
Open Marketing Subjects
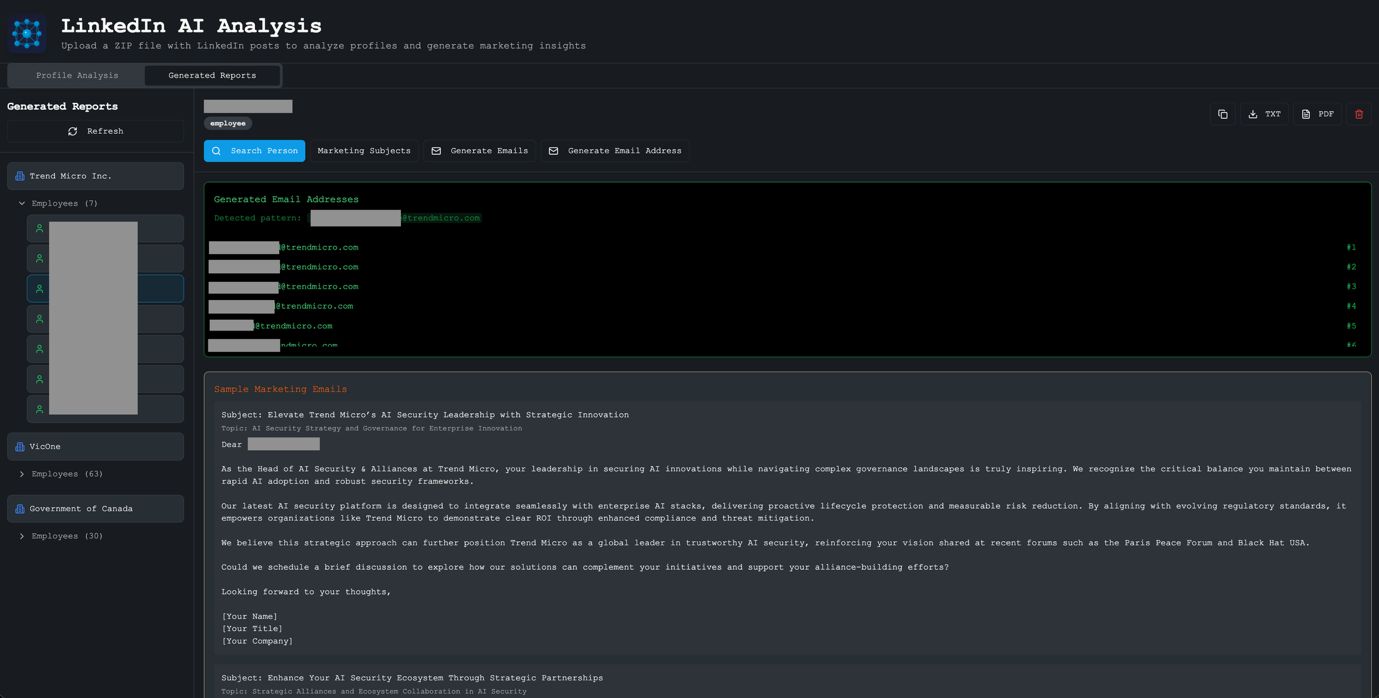pyautogui.click(x=364, y=151)
